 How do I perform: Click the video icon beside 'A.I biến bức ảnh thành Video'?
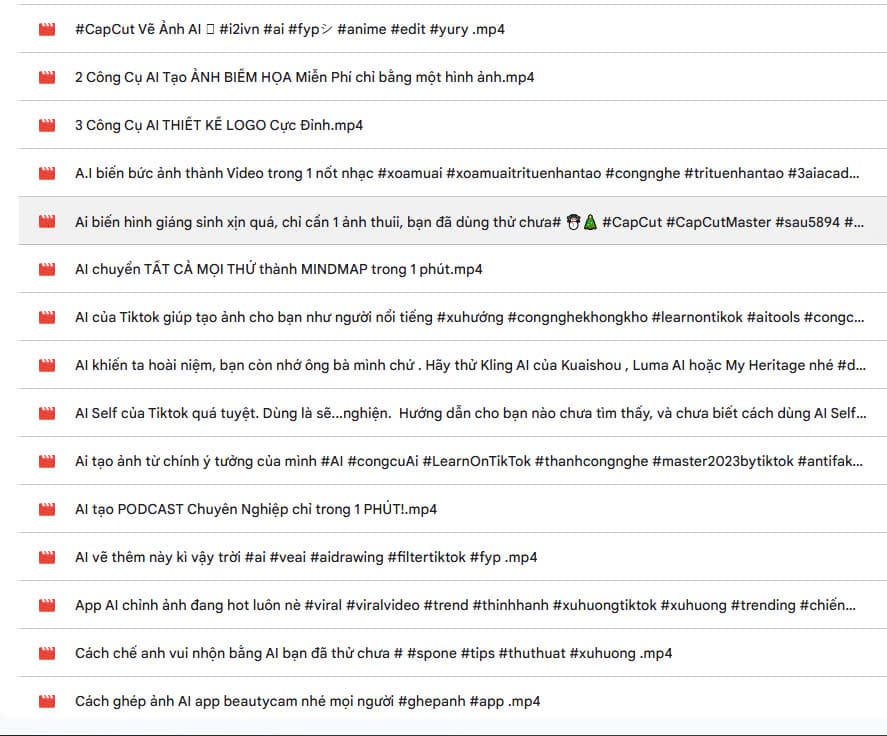tap(47, 173)
